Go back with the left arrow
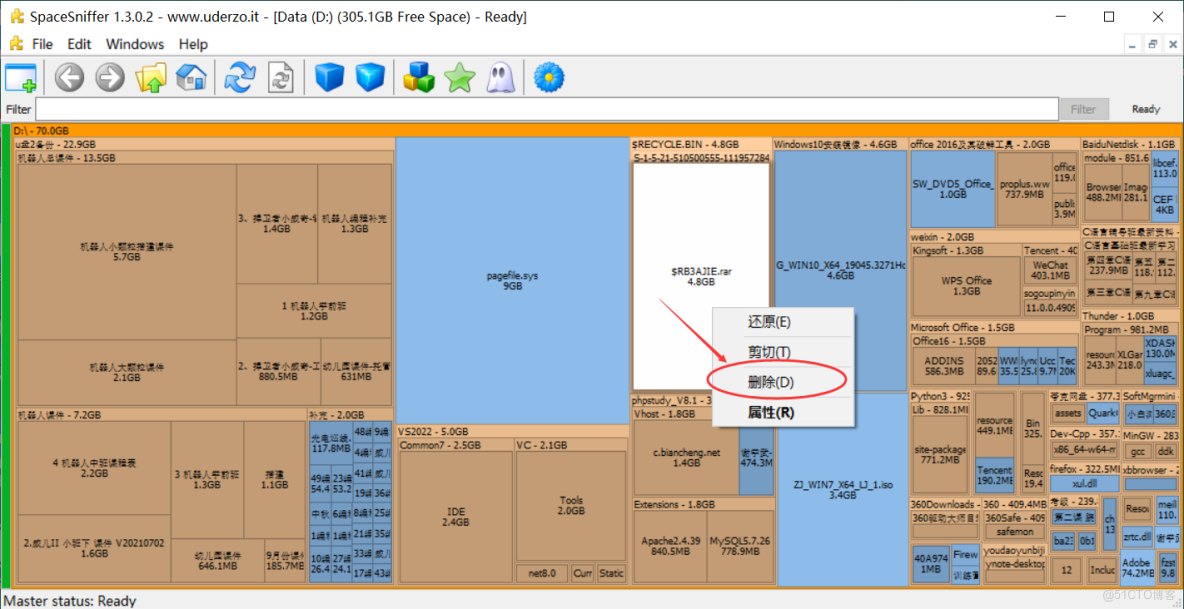 pyautogui.click(x=69, y=77)
